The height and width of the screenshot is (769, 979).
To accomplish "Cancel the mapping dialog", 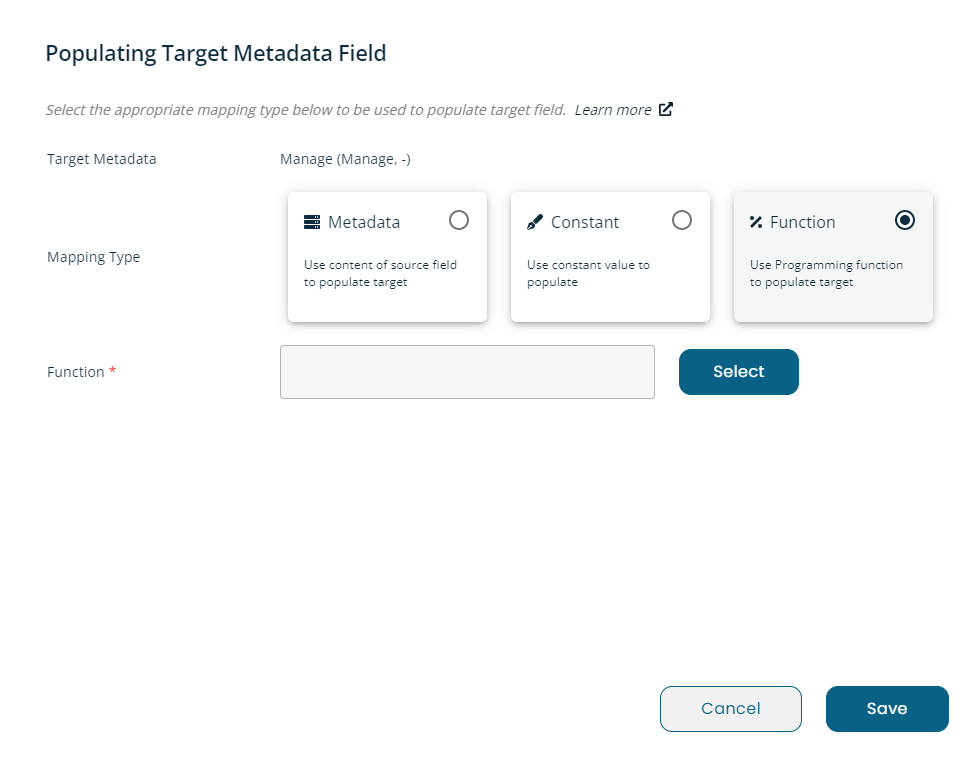I will (731, 709).
